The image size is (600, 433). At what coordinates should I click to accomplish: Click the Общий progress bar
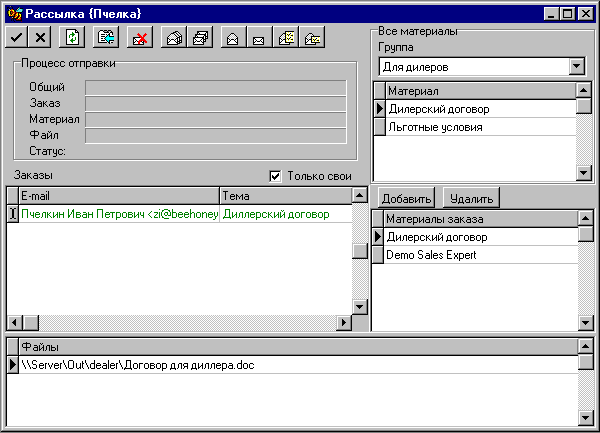coord(216,88)
